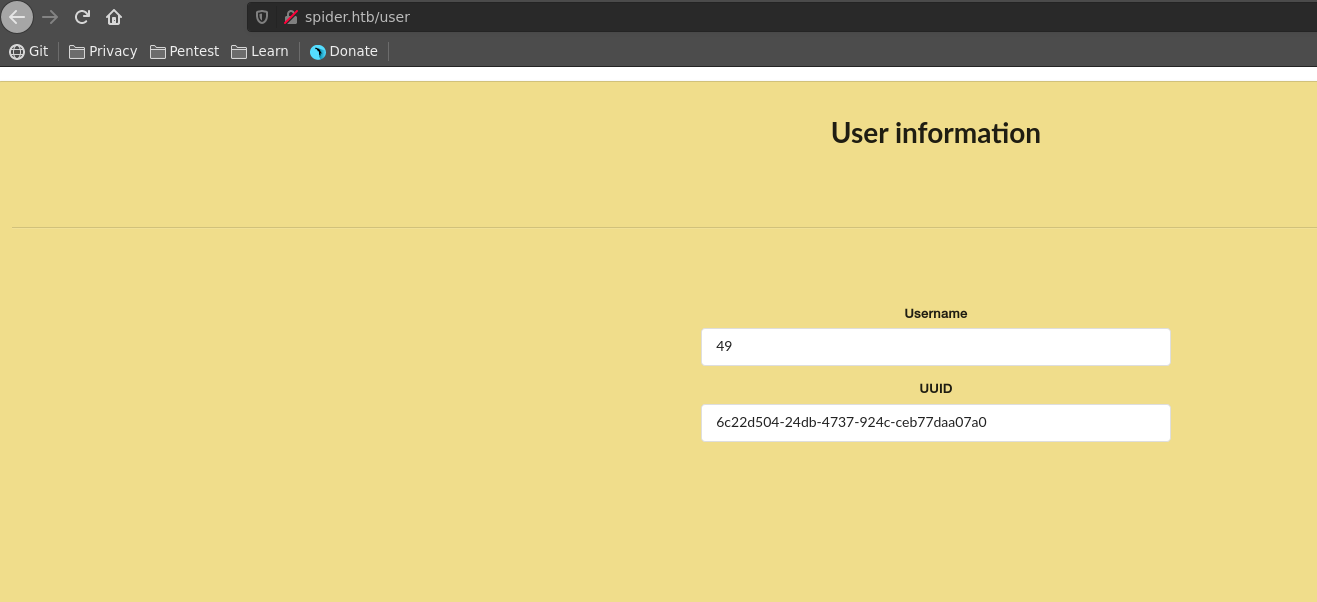
Task: Click the UUID label text
Action: [x=935, y=388]
